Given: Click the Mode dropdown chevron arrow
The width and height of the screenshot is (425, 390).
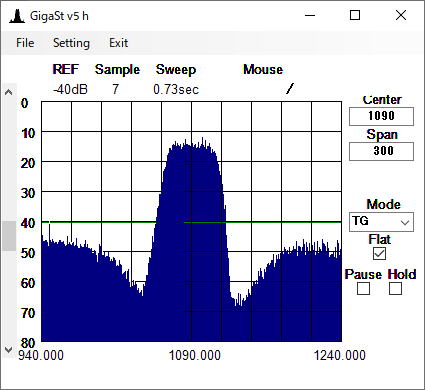Looking at the screenshot, I should pyautogui.click(x=405, y=222).
